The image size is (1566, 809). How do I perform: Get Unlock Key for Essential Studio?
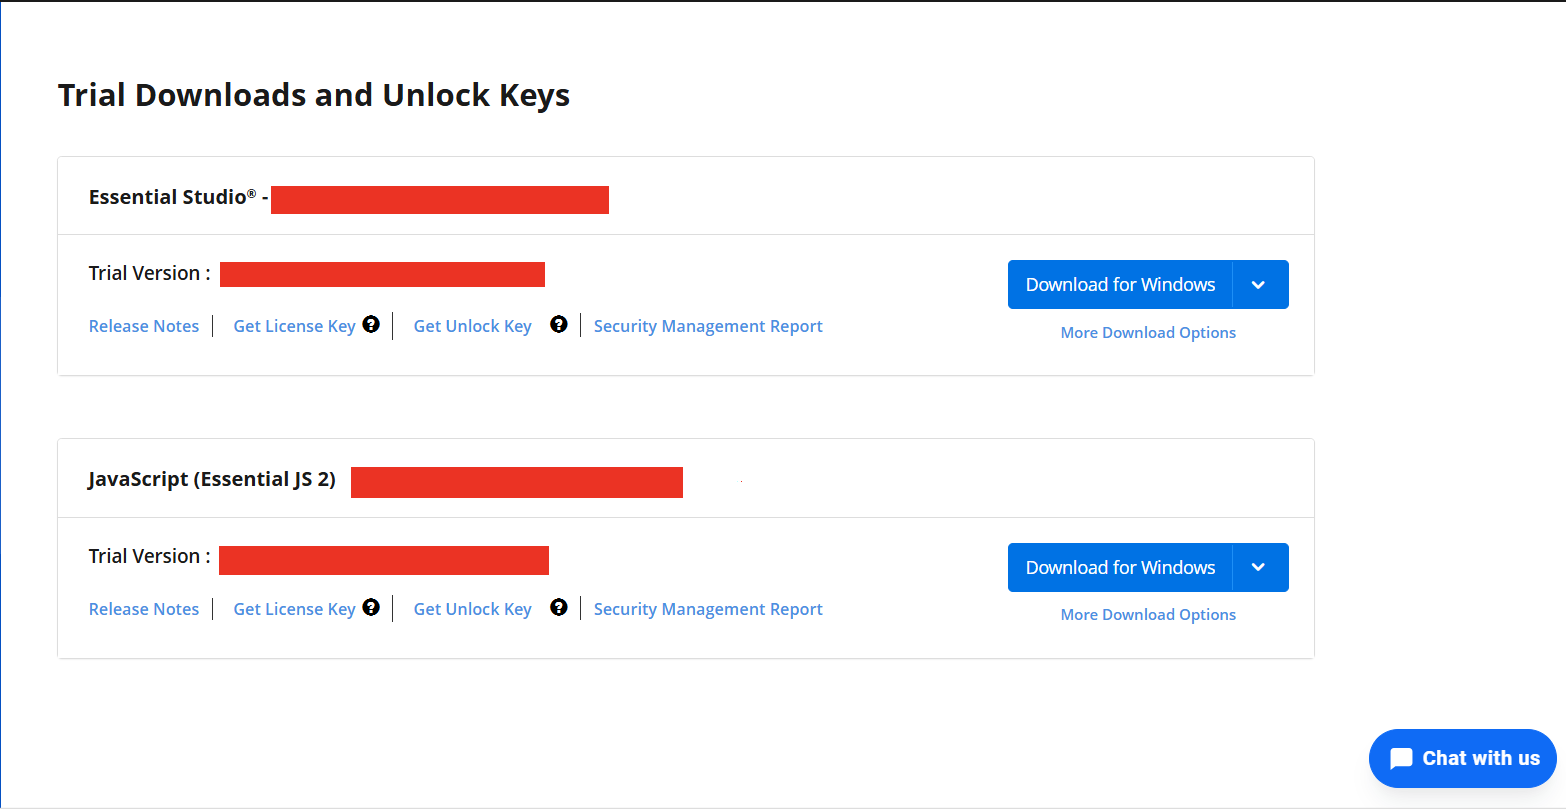point(472,326)
